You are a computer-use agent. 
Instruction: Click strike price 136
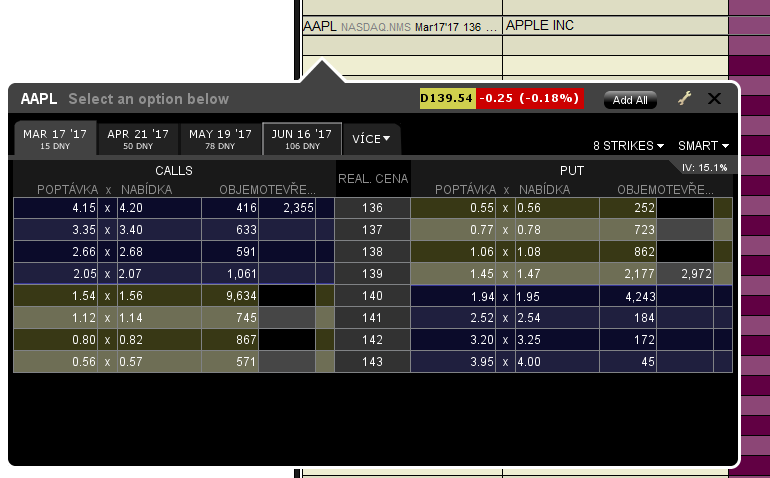(372, 208)
